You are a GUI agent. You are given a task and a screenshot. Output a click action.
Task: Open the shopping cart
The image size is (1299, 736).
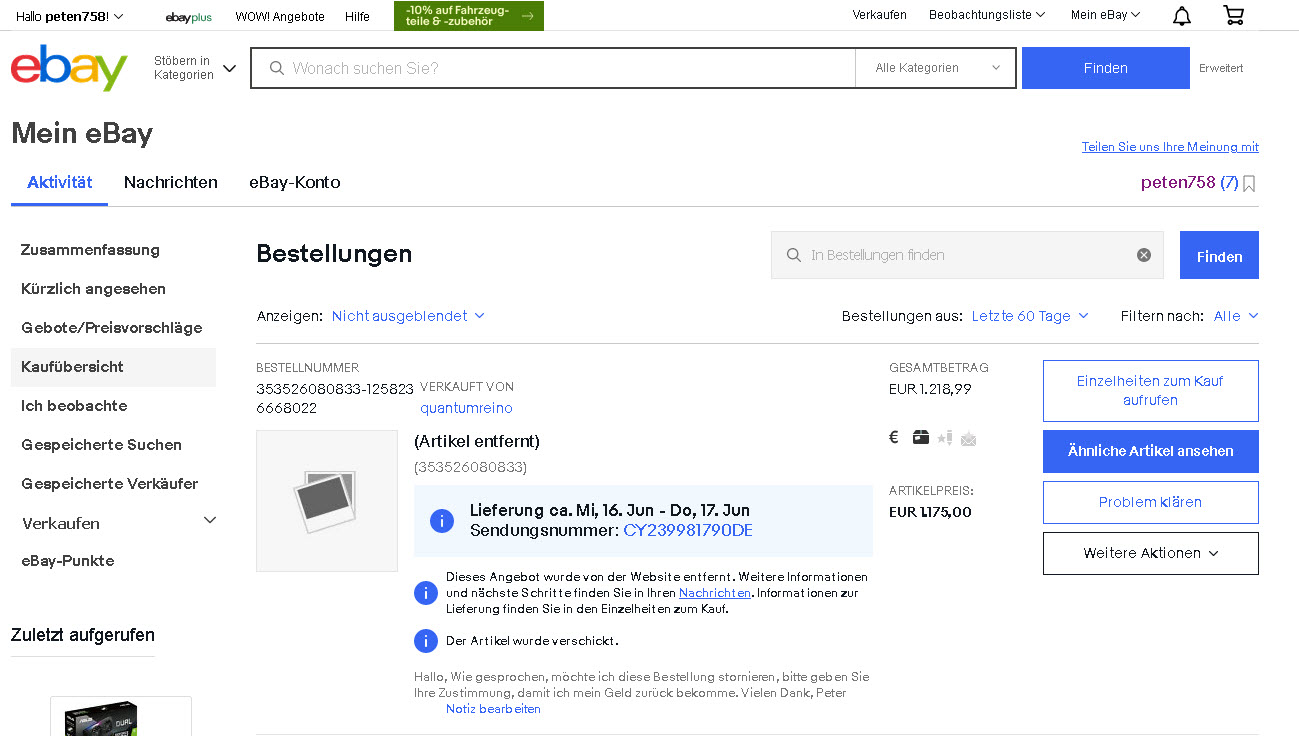pyautogui.click(x=1234, y=16)
